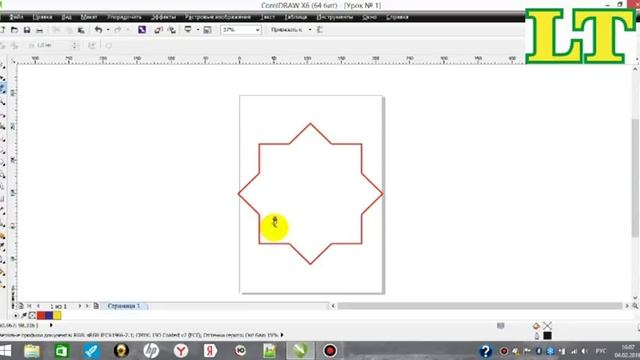The image size is (640, 360).
Task: Open application launcher dropdown arrow
Action: click(198, 30)
